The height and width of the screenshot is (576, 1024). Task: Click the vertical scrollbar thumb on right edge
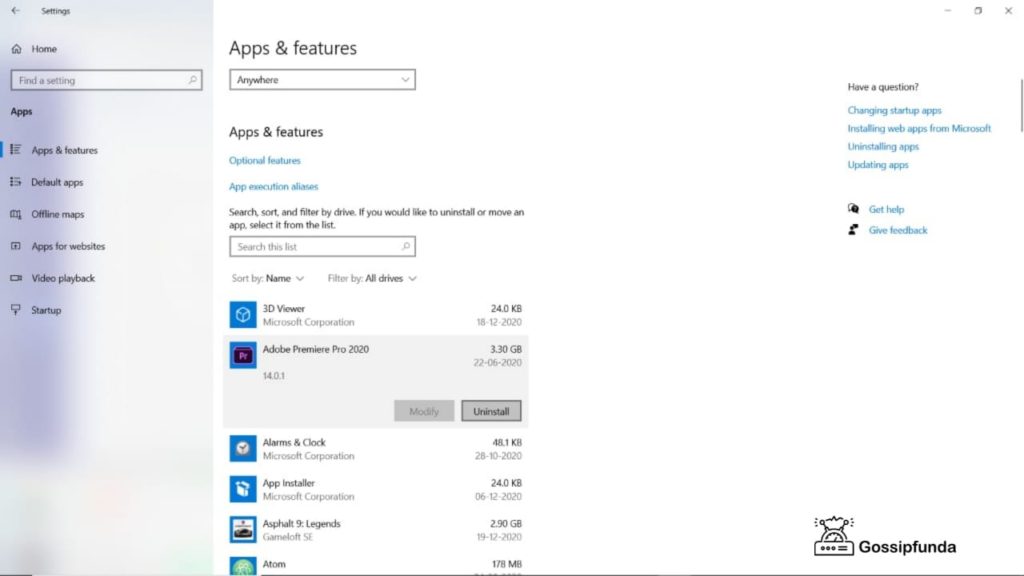(1021, 105)
